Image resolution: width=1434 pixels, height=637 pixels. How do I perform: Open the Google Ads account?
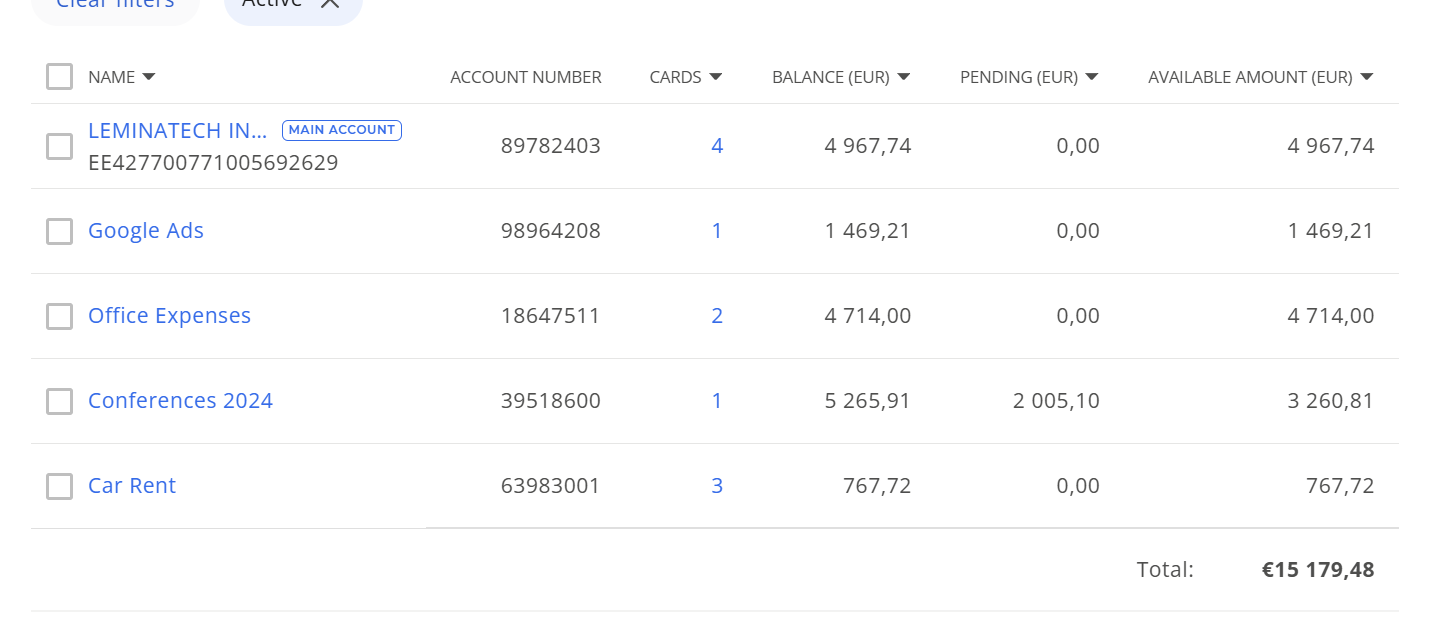point(146,231)
